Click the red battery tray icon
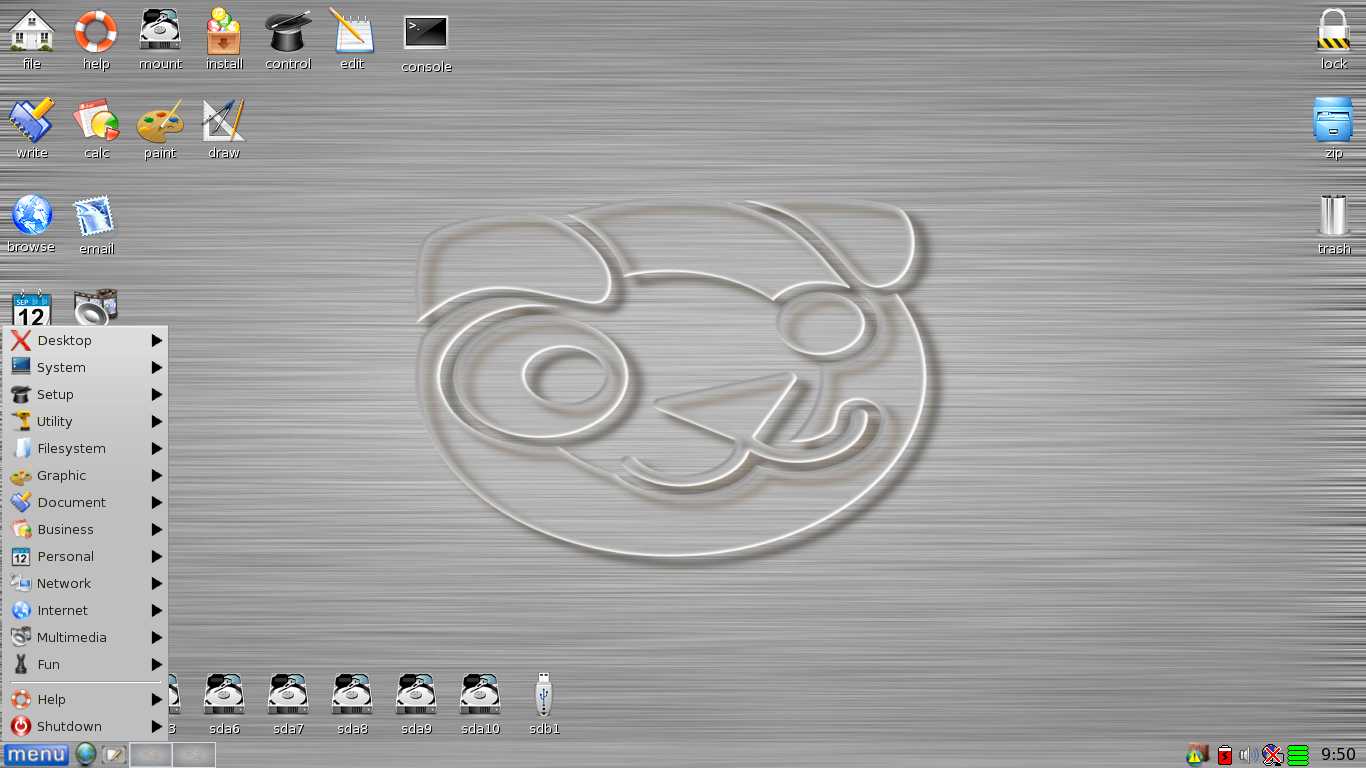The image size is (1366, 768). (x=1225, y=755)
